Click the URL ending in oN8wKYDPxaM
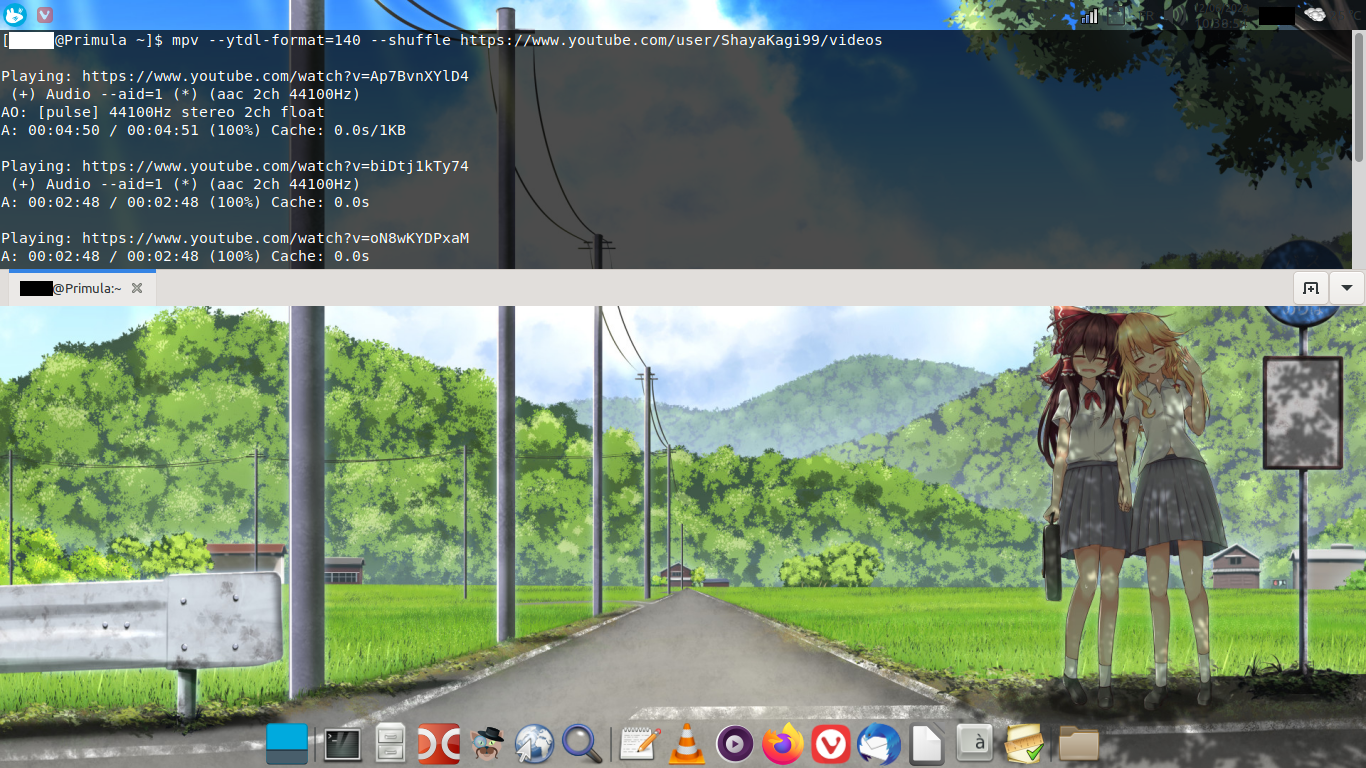The height and width of the screenshot is (768, 1366). point(275,238)
